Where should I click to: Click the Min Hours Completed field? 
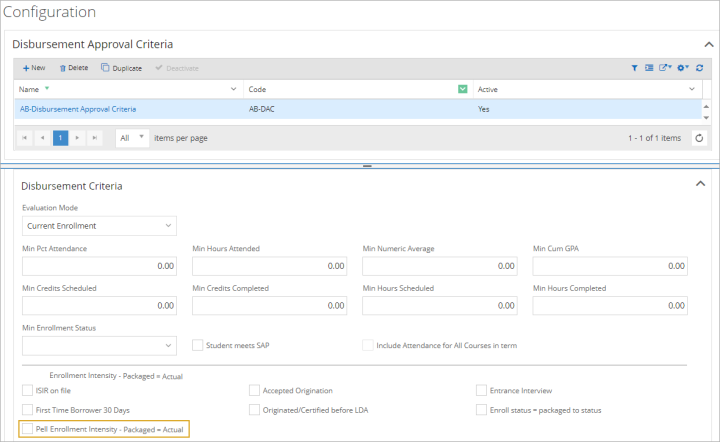(x=610, y=306)
